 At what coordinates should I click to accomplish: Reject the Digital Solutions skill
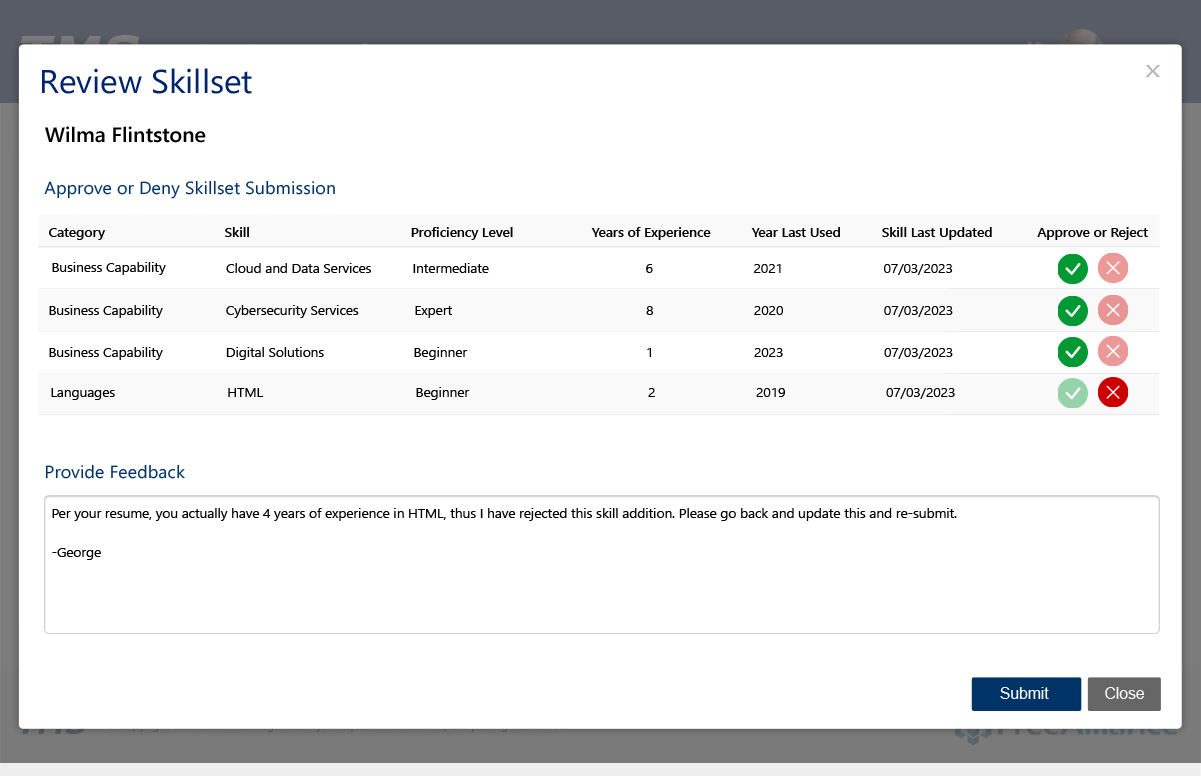pos(1112,352)
